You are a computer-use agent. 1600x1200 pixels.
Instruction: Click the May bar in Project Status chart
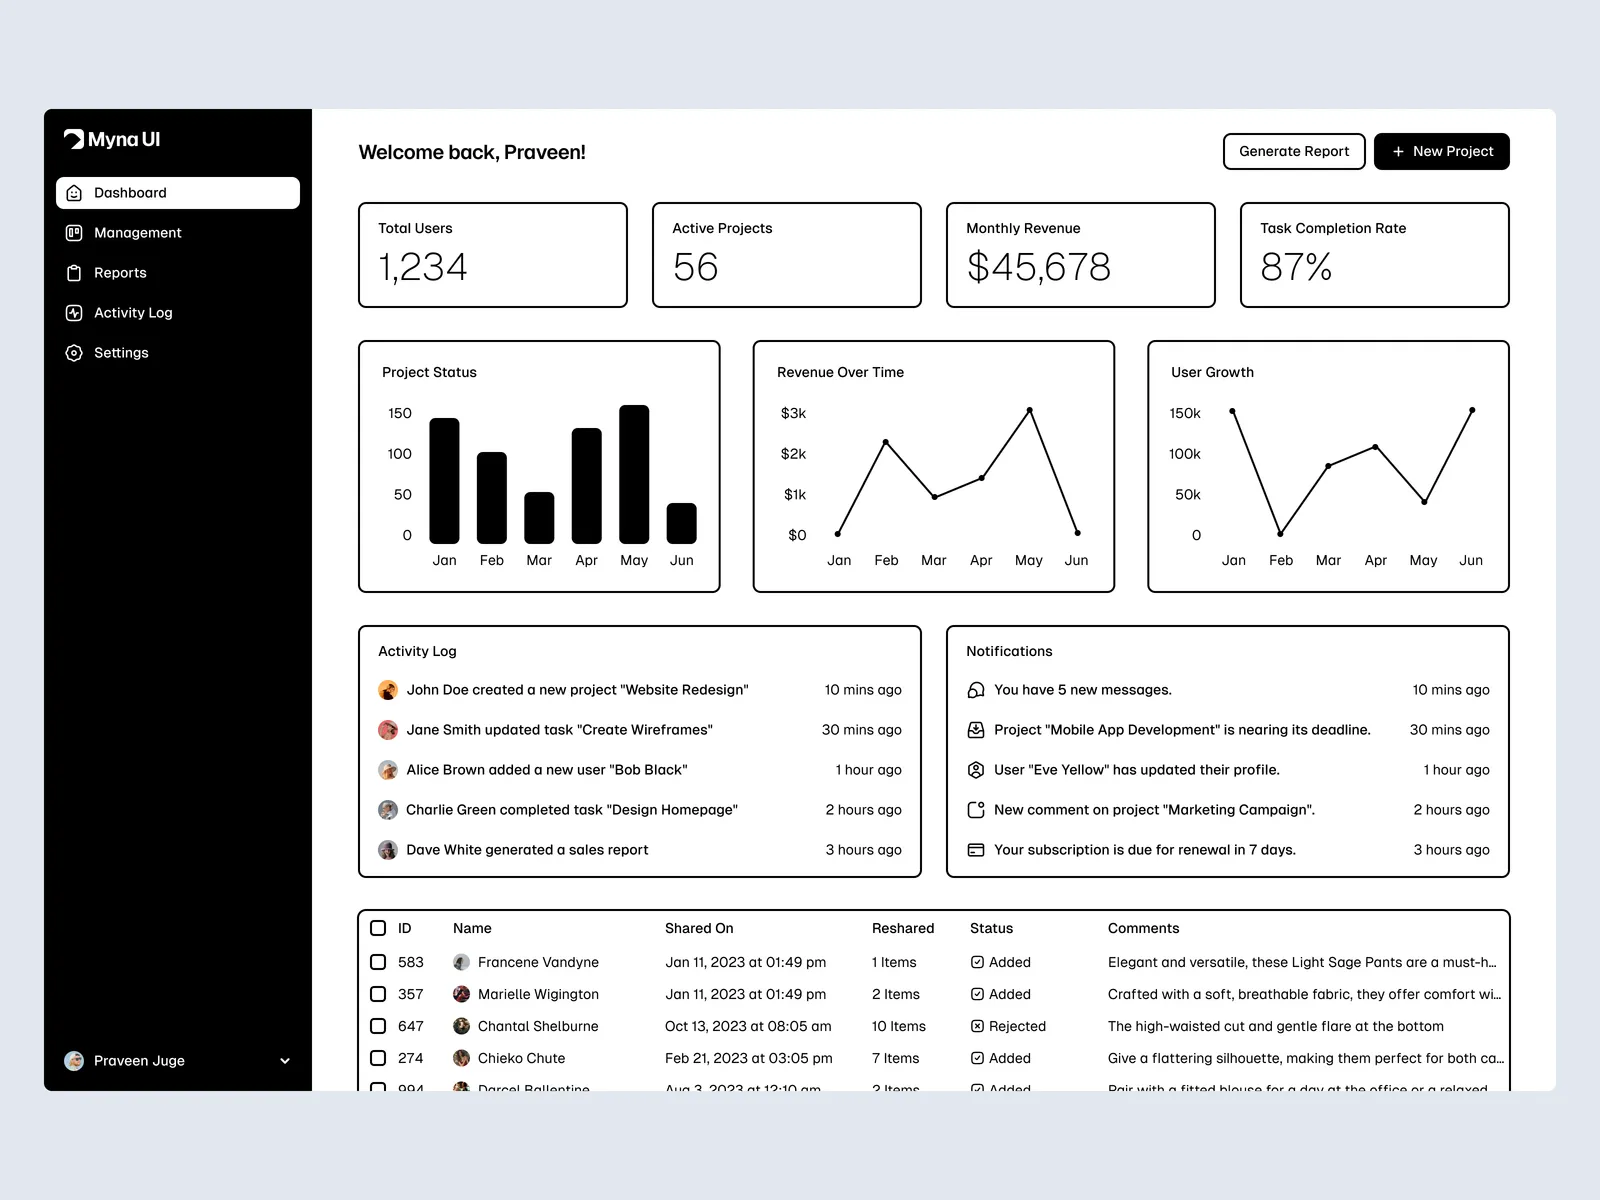pos(634,474)
